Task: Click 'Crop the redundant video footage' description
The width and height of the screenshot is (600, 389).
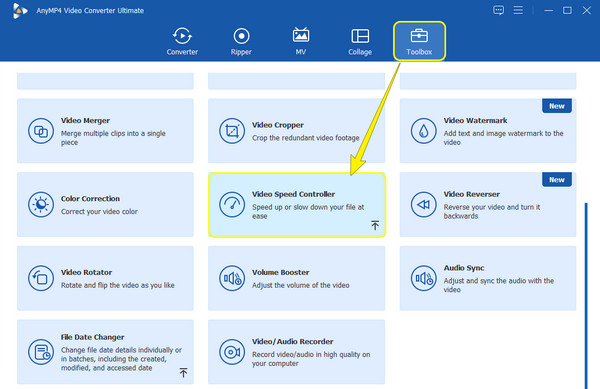Action: [x=305, y=138]
